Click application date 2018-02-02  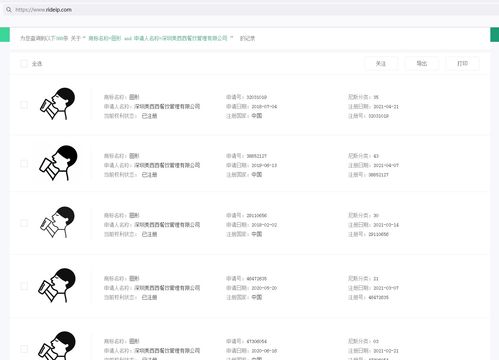coord(264,225)
